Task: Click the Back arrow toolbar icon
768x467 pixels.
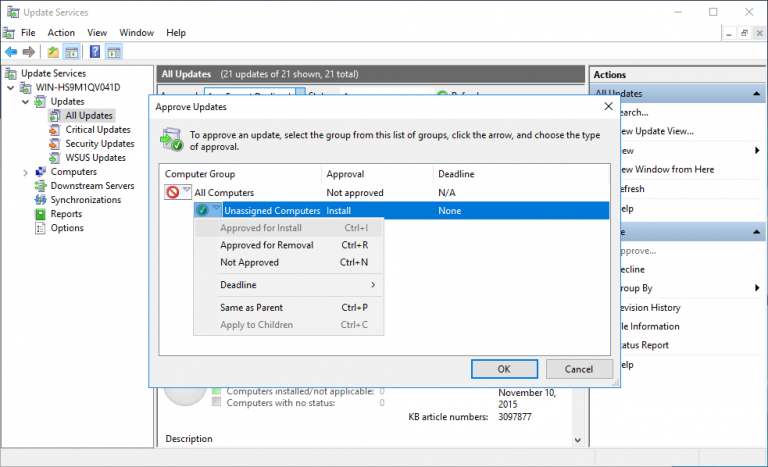Action: [11, 52]
